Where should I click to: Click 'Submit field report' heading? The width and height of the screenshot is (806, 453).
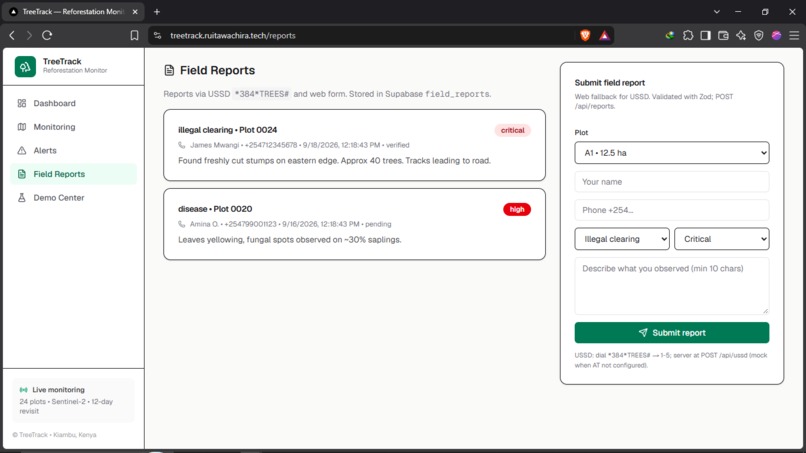610,83
